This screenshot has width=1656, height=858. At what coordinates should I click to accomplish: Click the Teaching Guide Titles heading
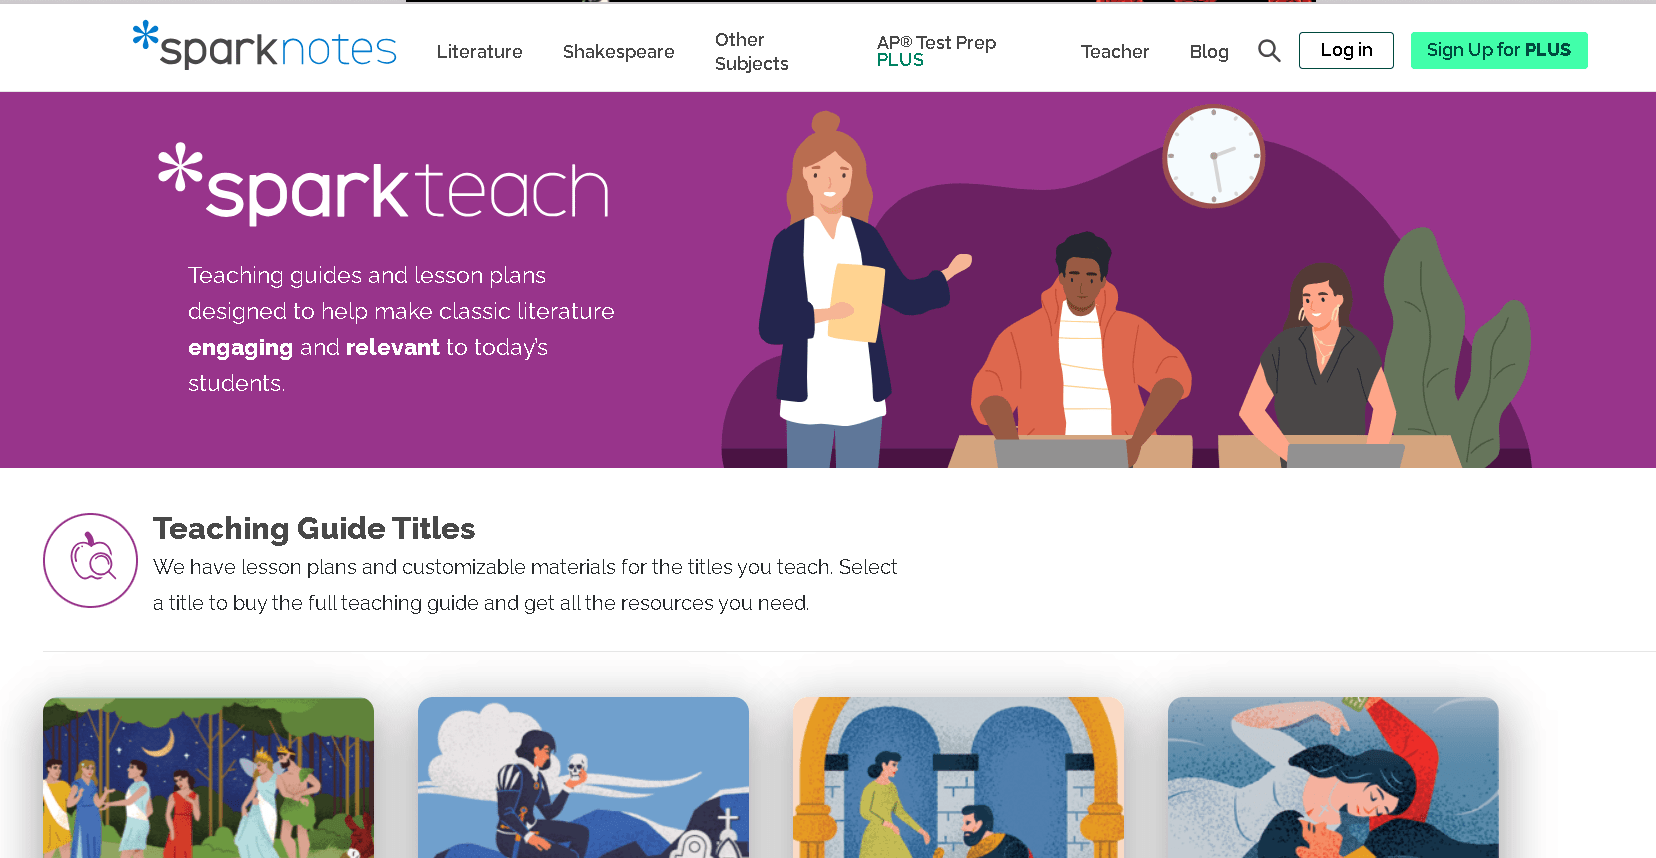tap(314, 528)
